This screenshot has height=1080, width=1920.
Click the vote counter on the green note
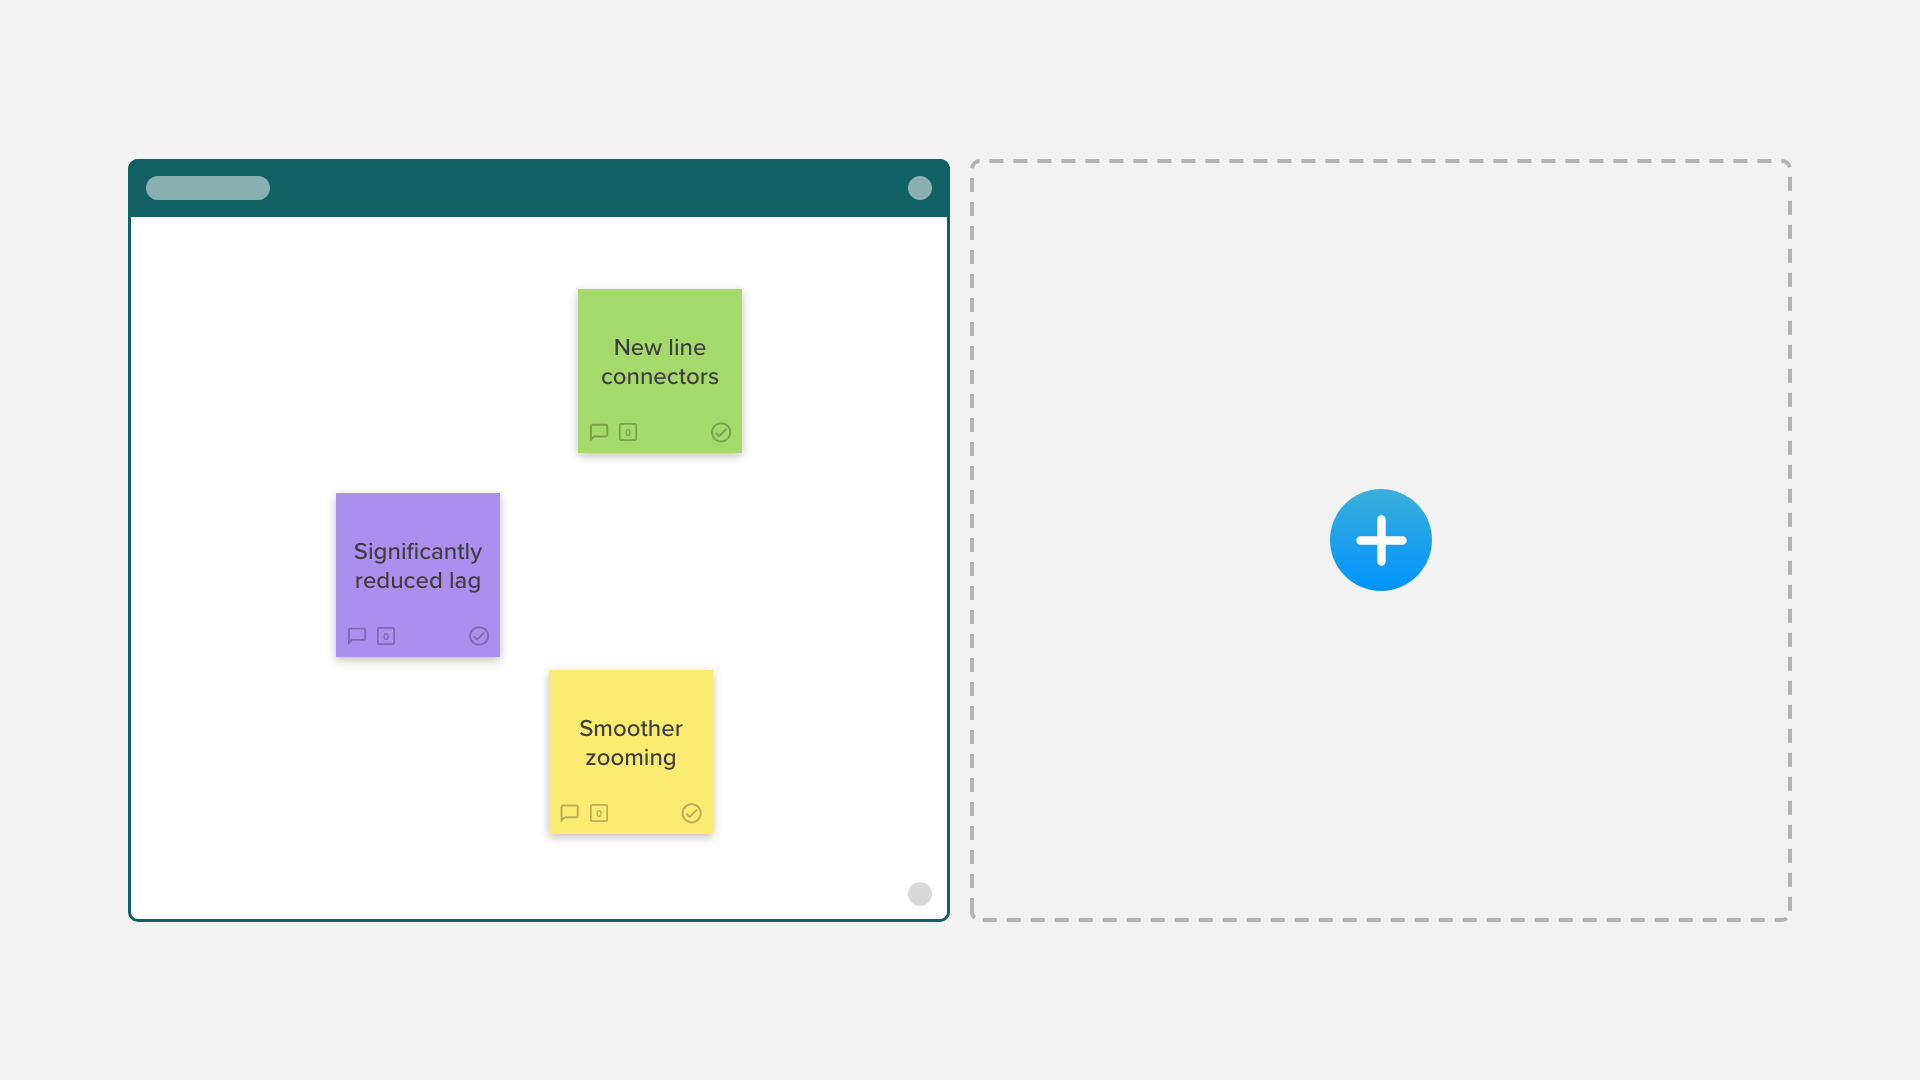(628, 432)
